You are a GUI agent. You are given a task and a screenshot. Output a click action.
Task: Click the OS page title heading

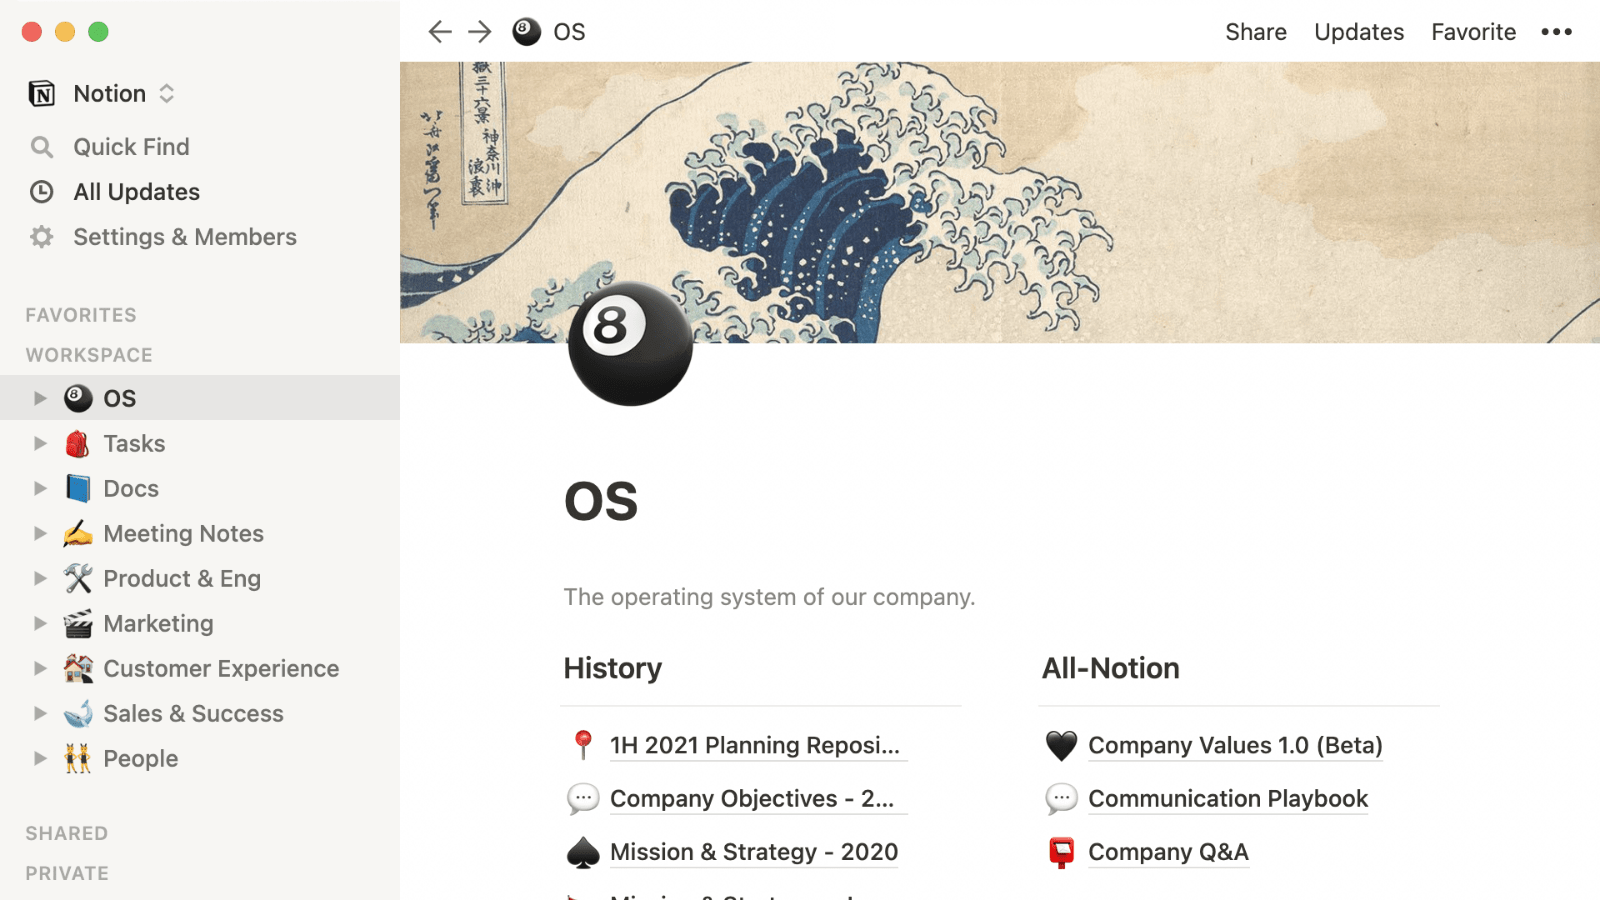tap(601, 501)
